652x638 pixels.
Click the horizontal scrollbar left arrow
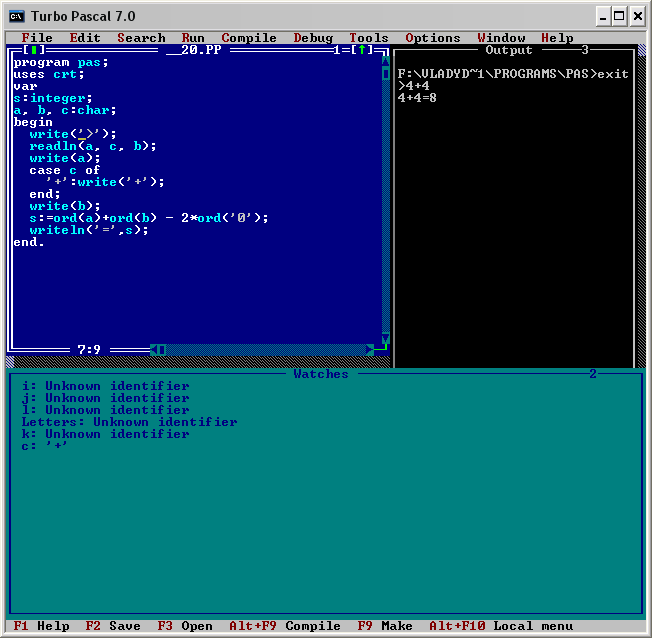[x=155, y=350]
